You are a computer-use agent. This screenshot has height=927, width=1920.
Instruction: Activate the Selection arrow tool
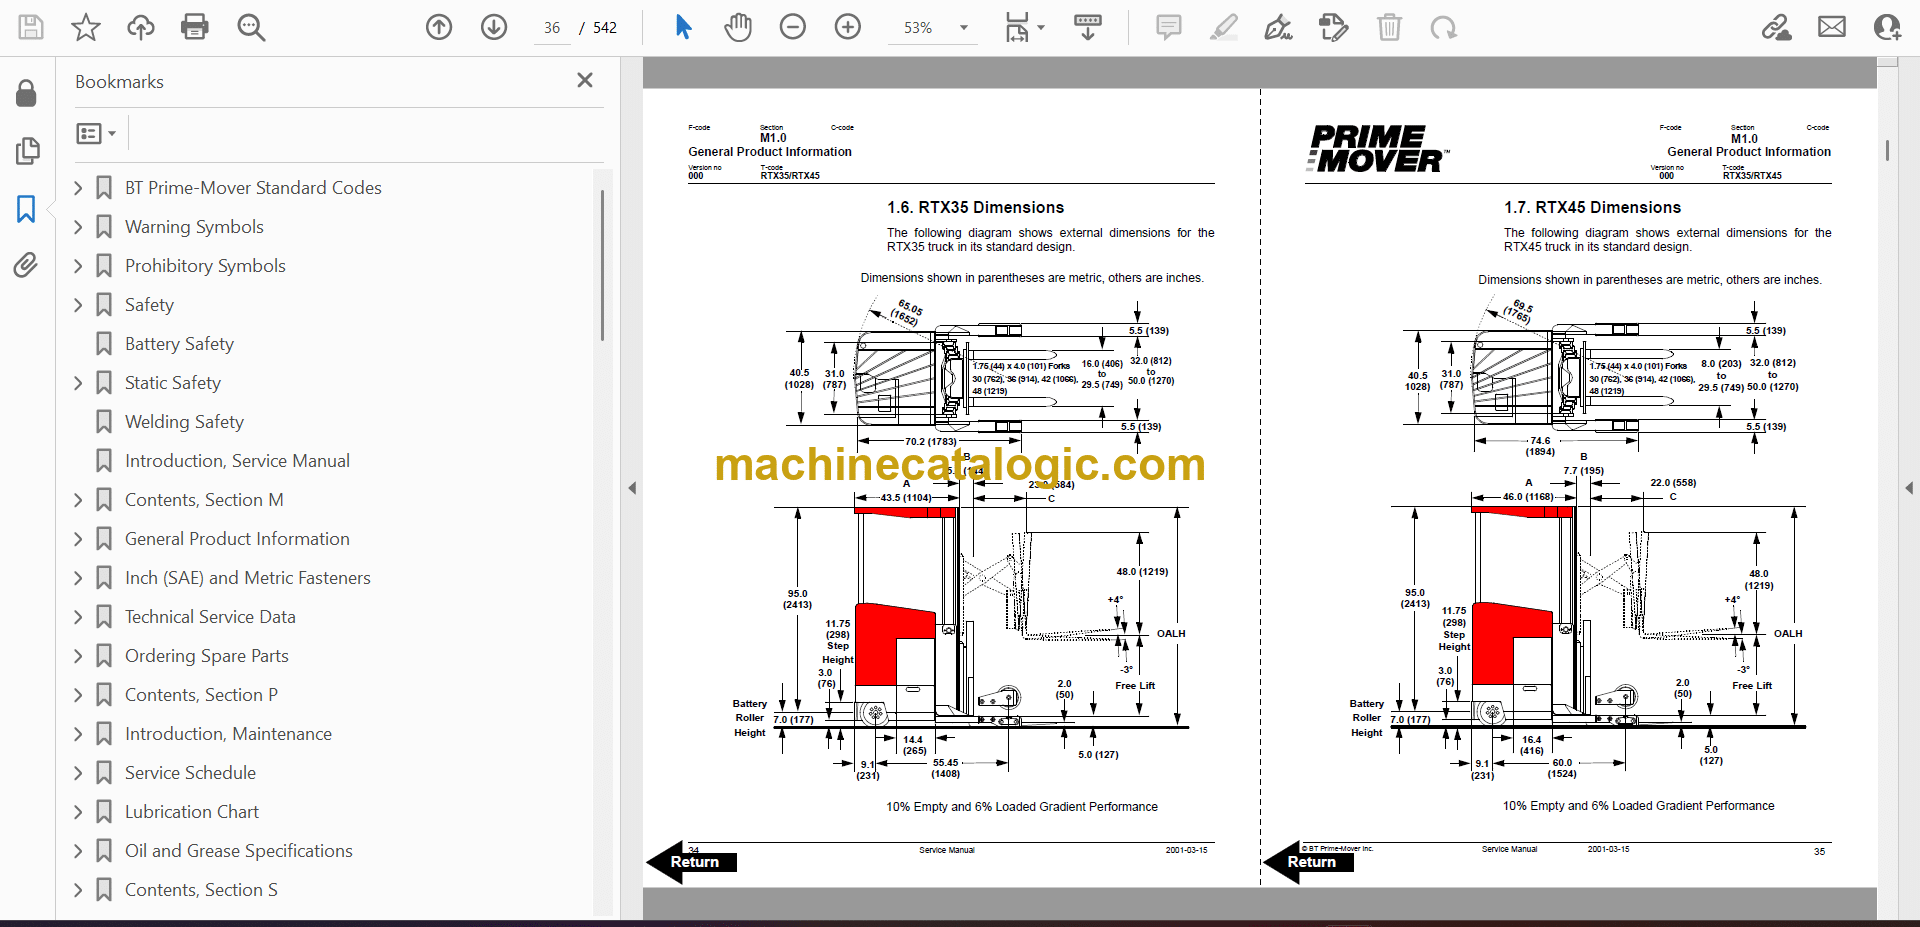(x=684, y=27)
